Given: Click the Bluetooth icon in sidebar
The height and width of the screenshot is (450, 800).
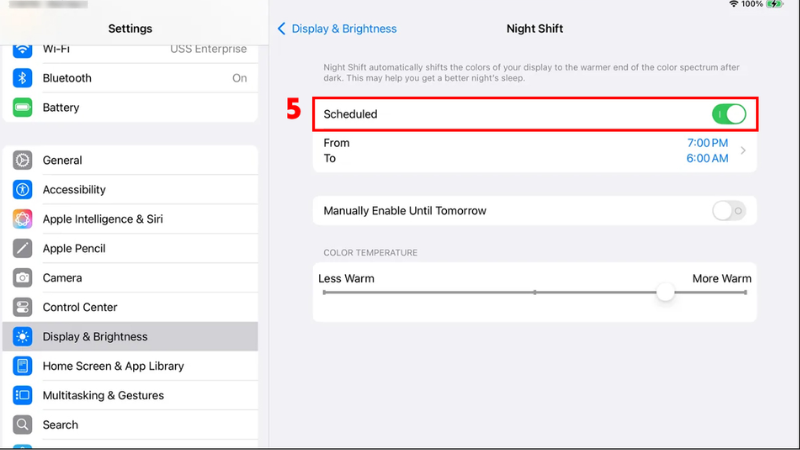Looking at the screenshot, I should (x=22, y=78).
